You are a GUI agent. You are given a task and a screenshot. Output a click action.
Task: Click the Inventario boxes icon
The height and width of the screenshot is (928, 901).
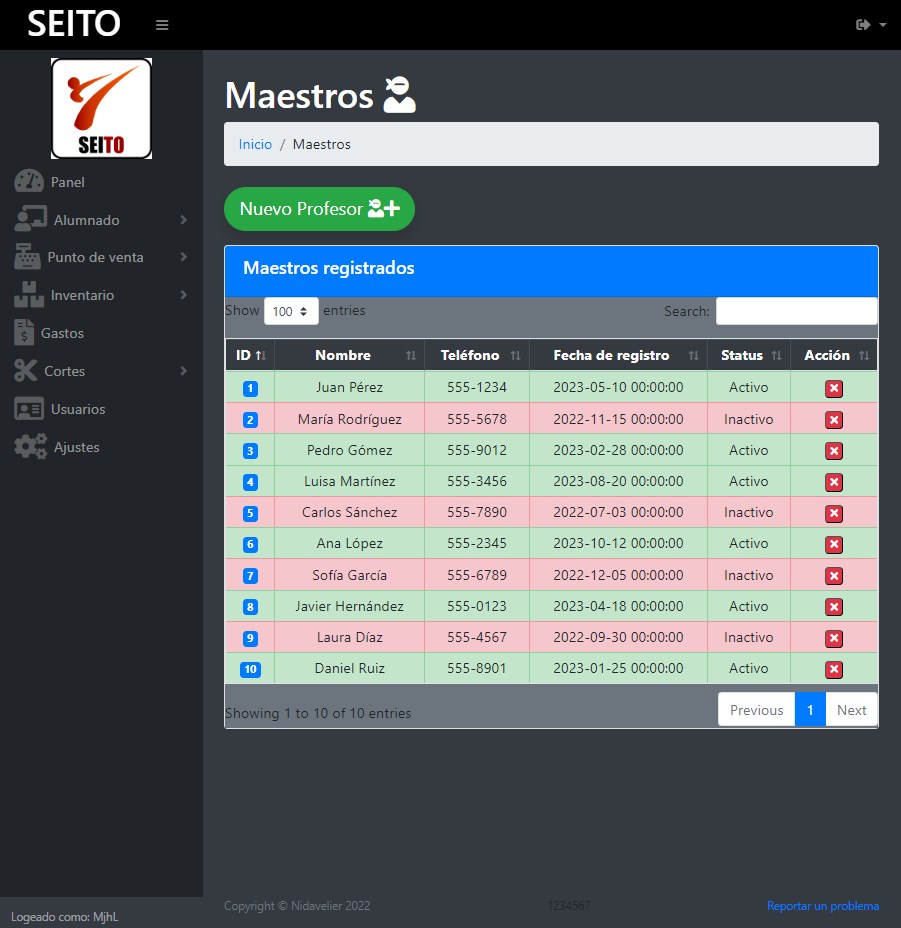[29, 295]
